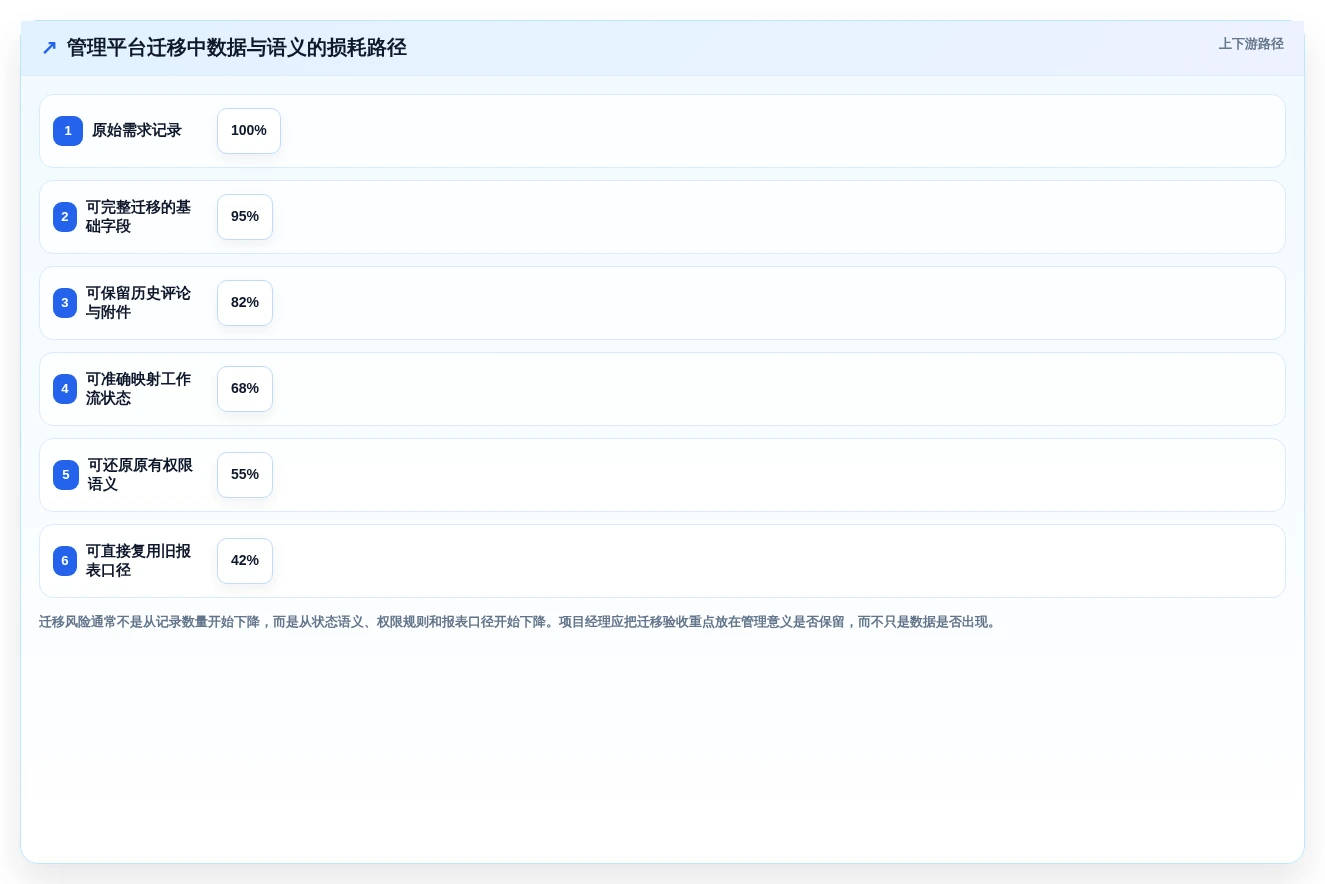
Task: Select the title 管理平台迁移中数据与语义的损耗路径
Action: click(237, 48)
